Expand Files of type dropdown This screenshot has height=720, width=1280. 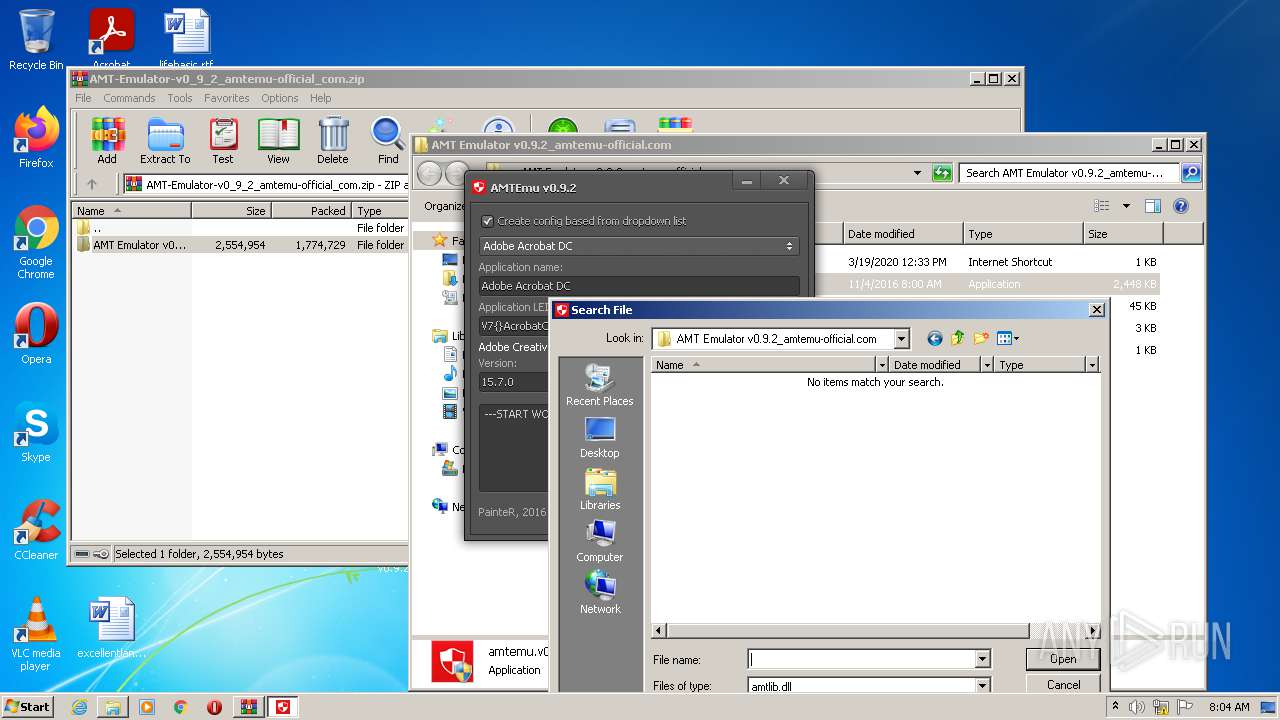(982, 685)
